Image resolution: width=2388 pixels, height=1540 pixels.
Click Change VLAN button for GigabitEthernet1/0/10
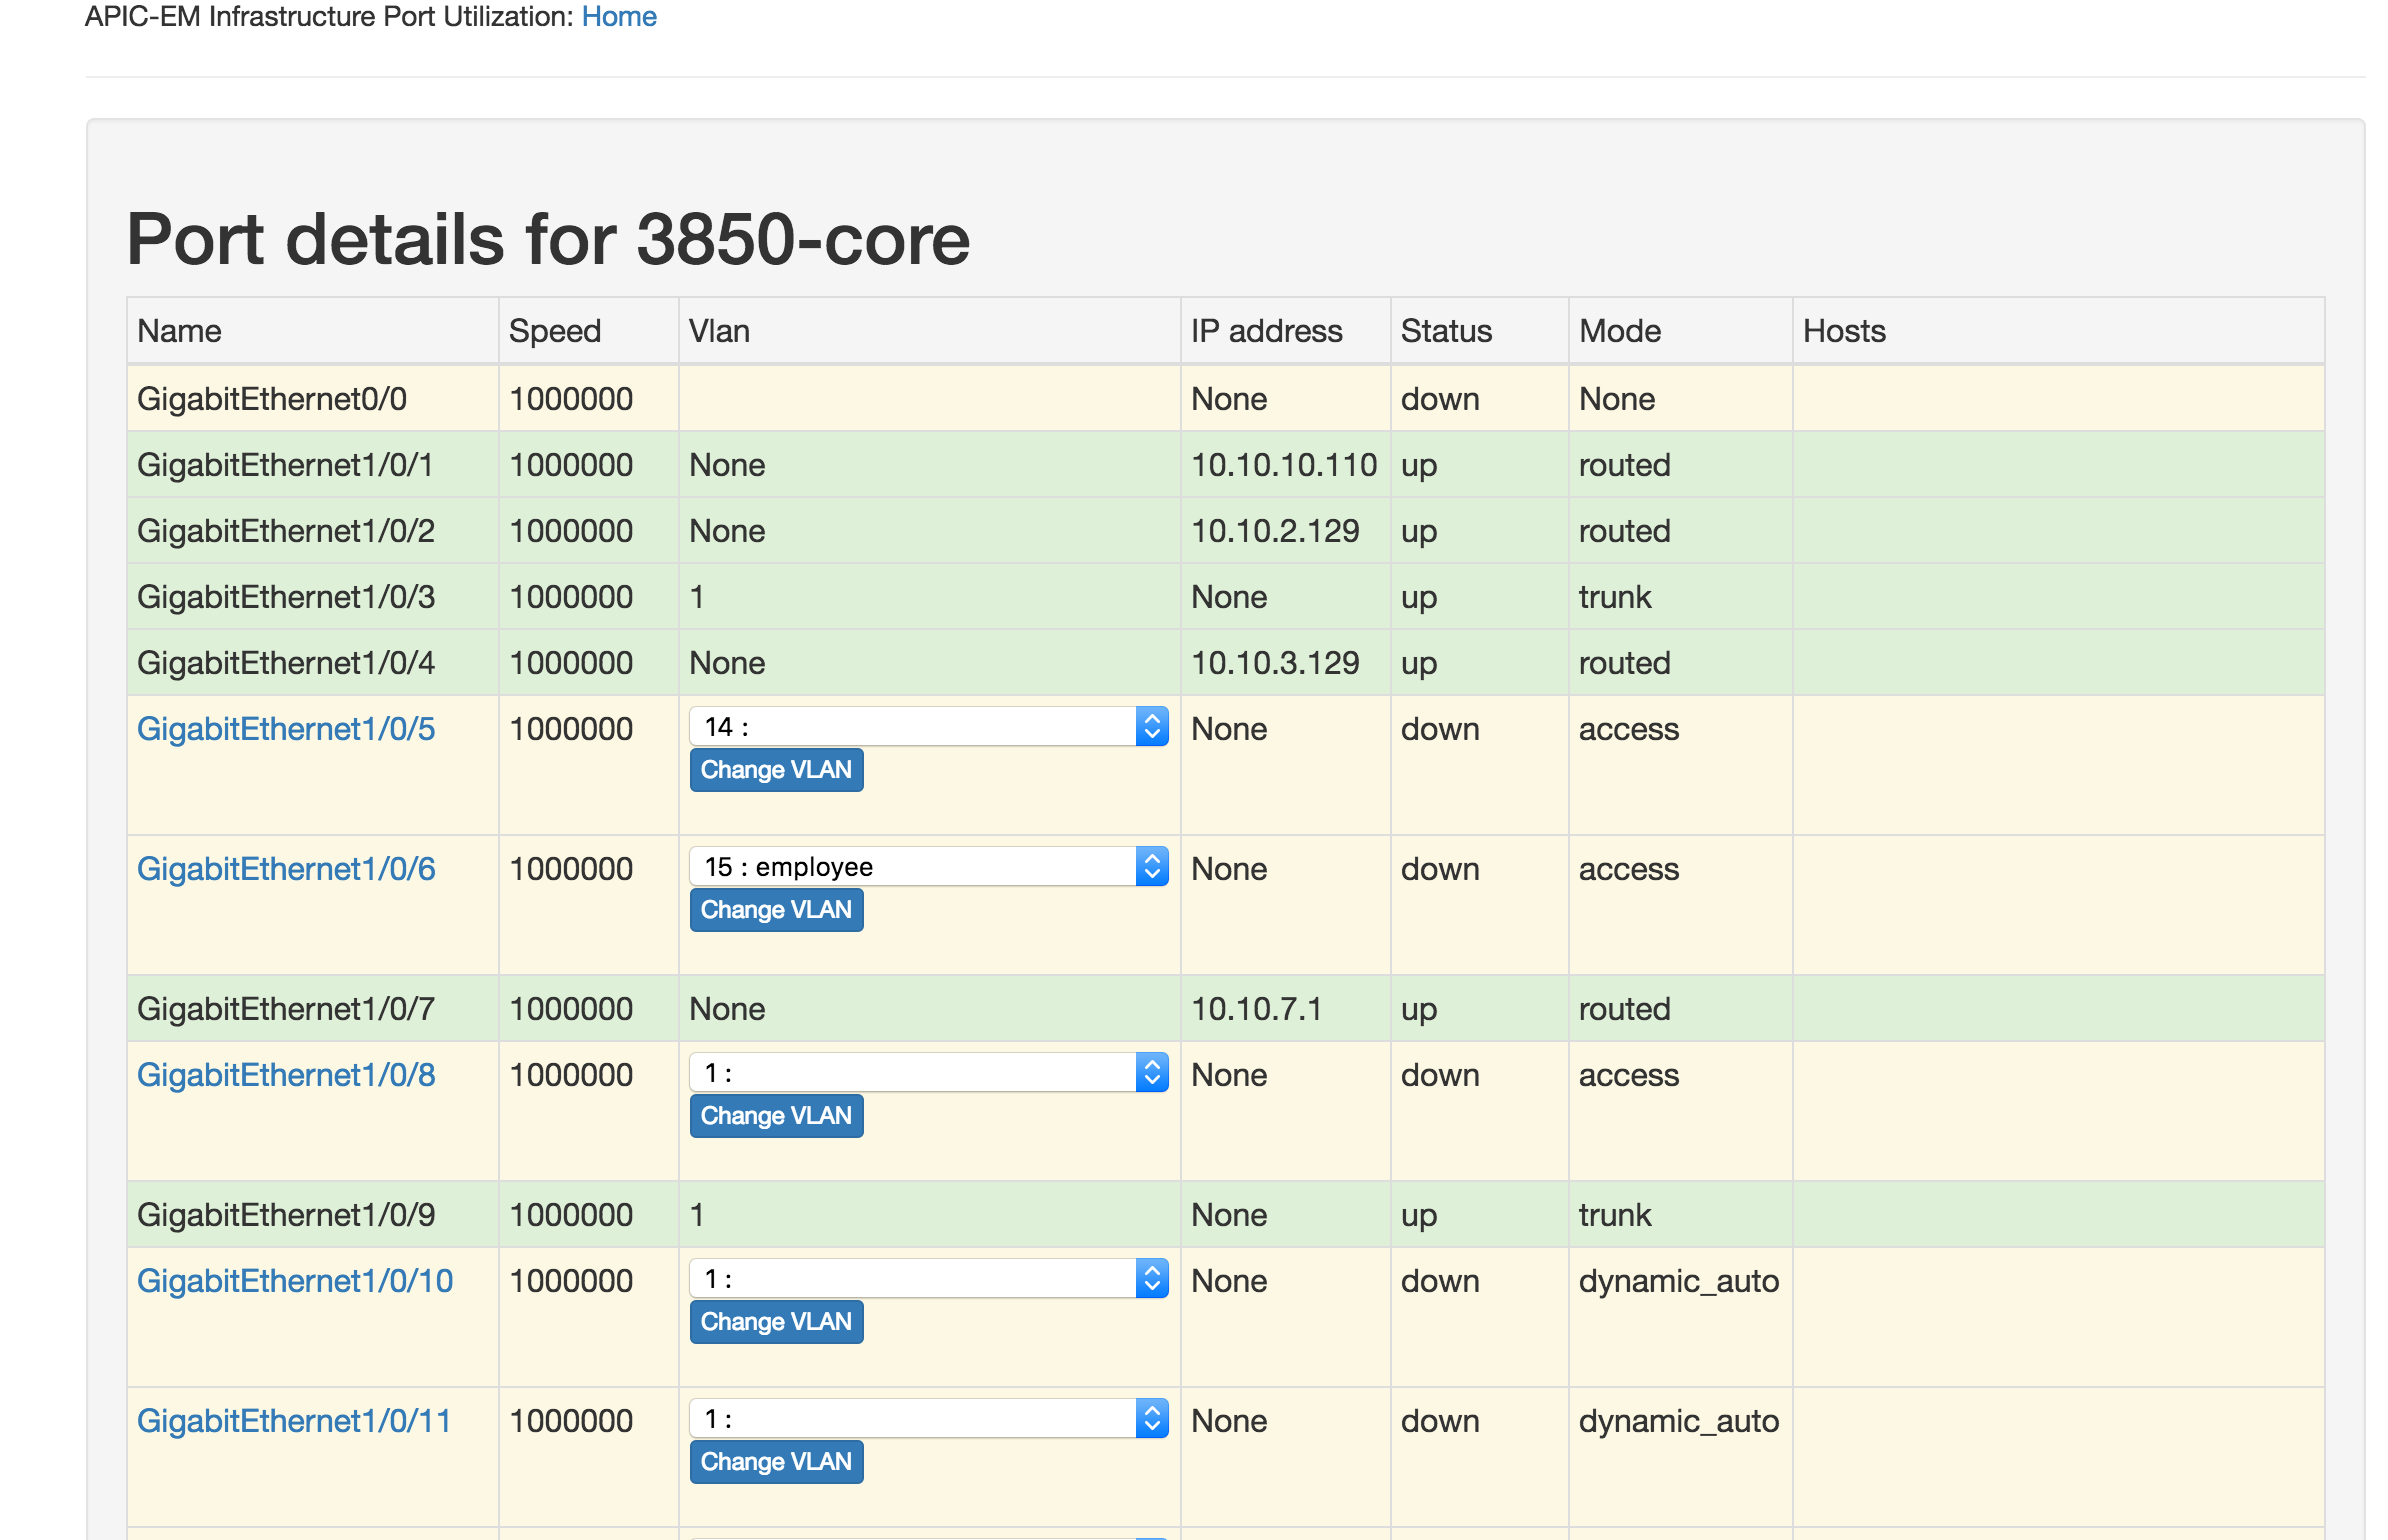coord(776,1322)
